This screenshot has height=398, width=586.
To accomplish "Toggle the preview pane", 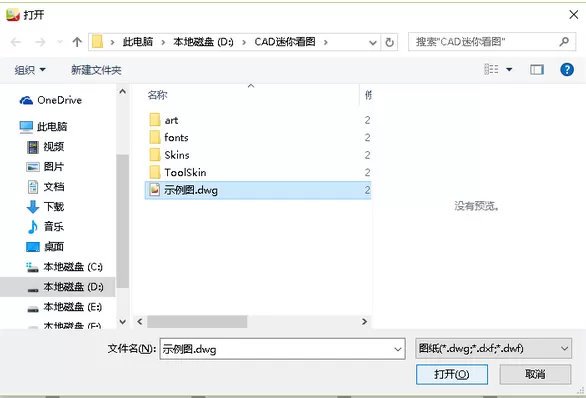I will pyautogui.click(x=537, y=70).
